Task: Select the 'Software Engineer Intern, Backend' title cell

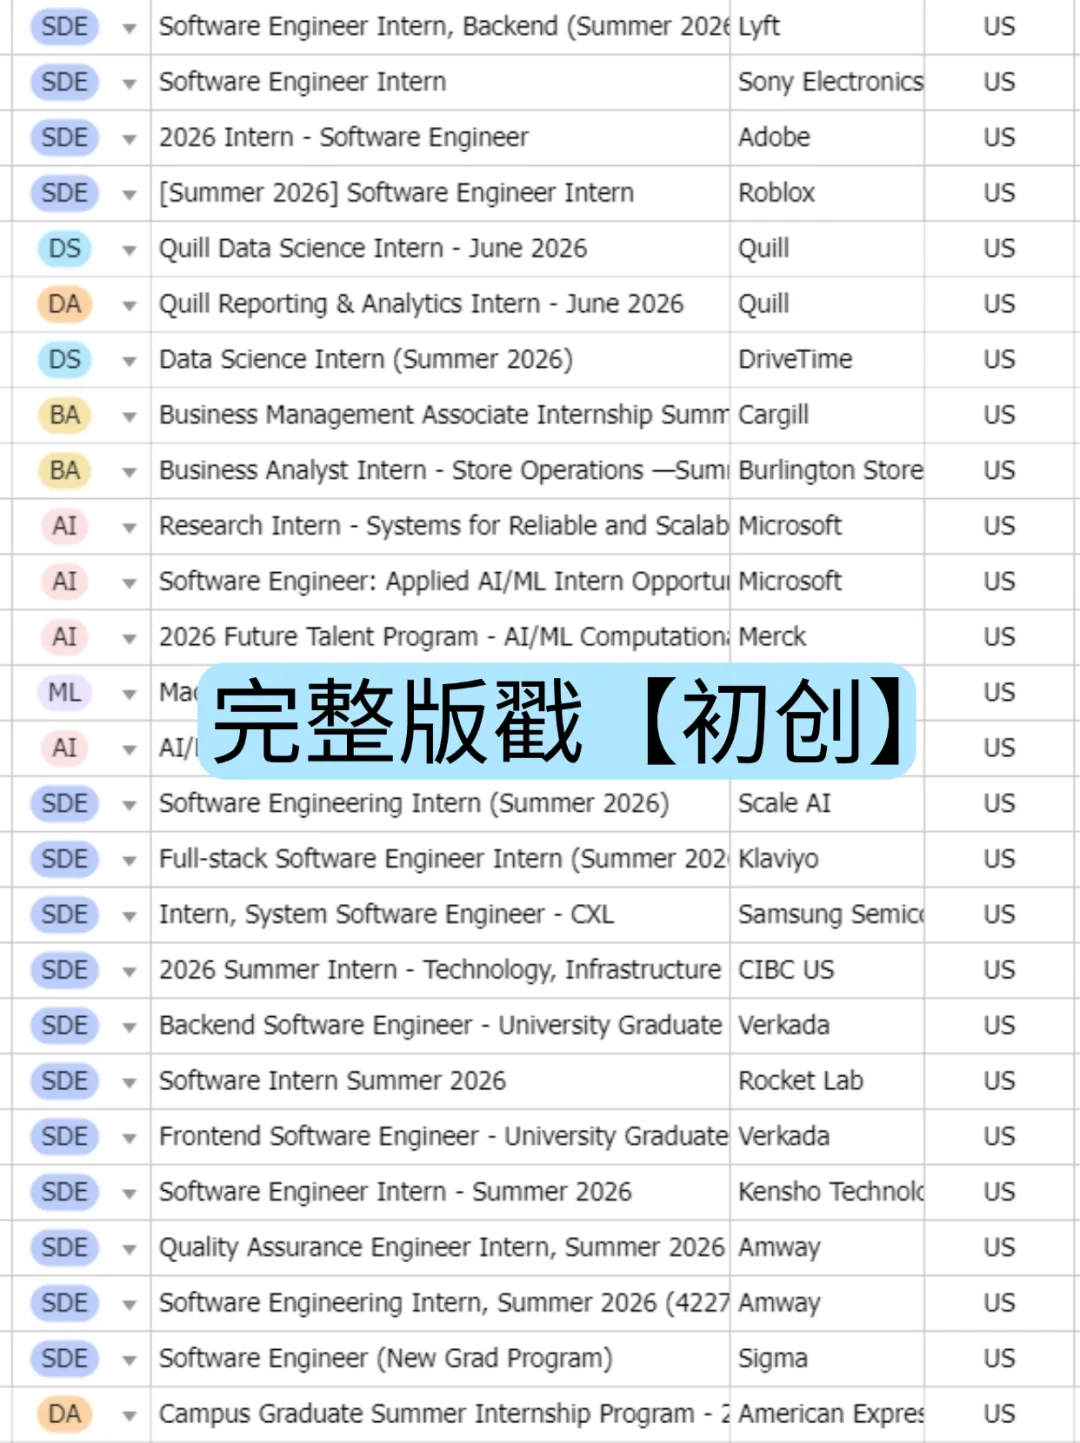Action: coord(440,27)
